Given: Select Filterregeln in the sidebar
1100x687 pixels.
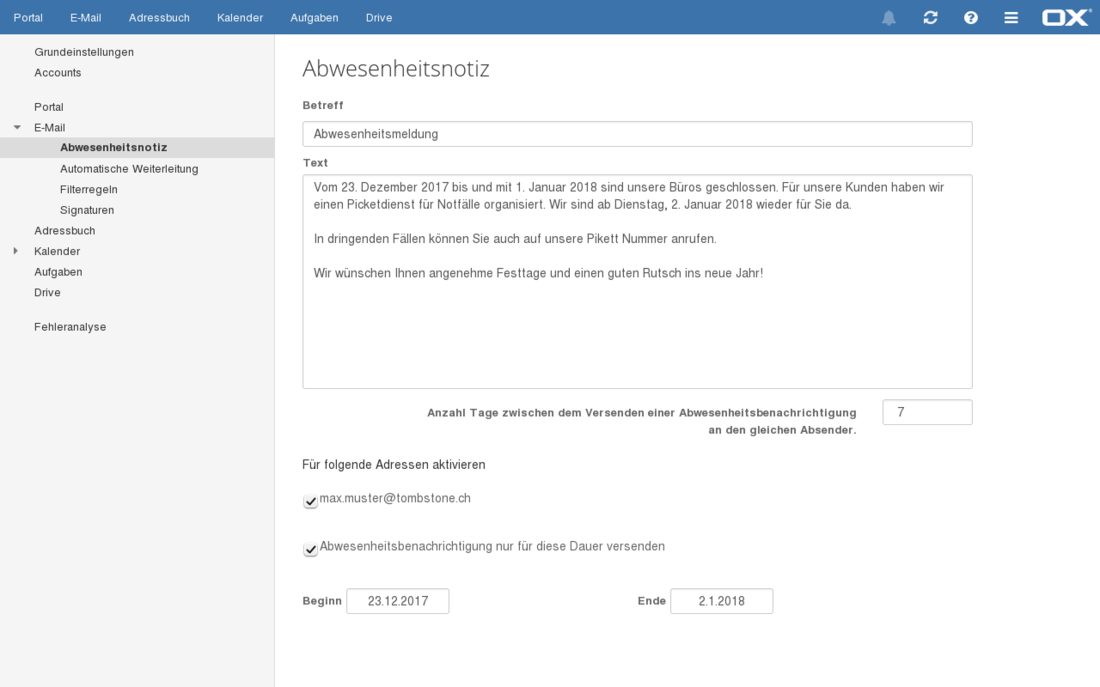Looking at the screenshot, I should coord(89,189).
